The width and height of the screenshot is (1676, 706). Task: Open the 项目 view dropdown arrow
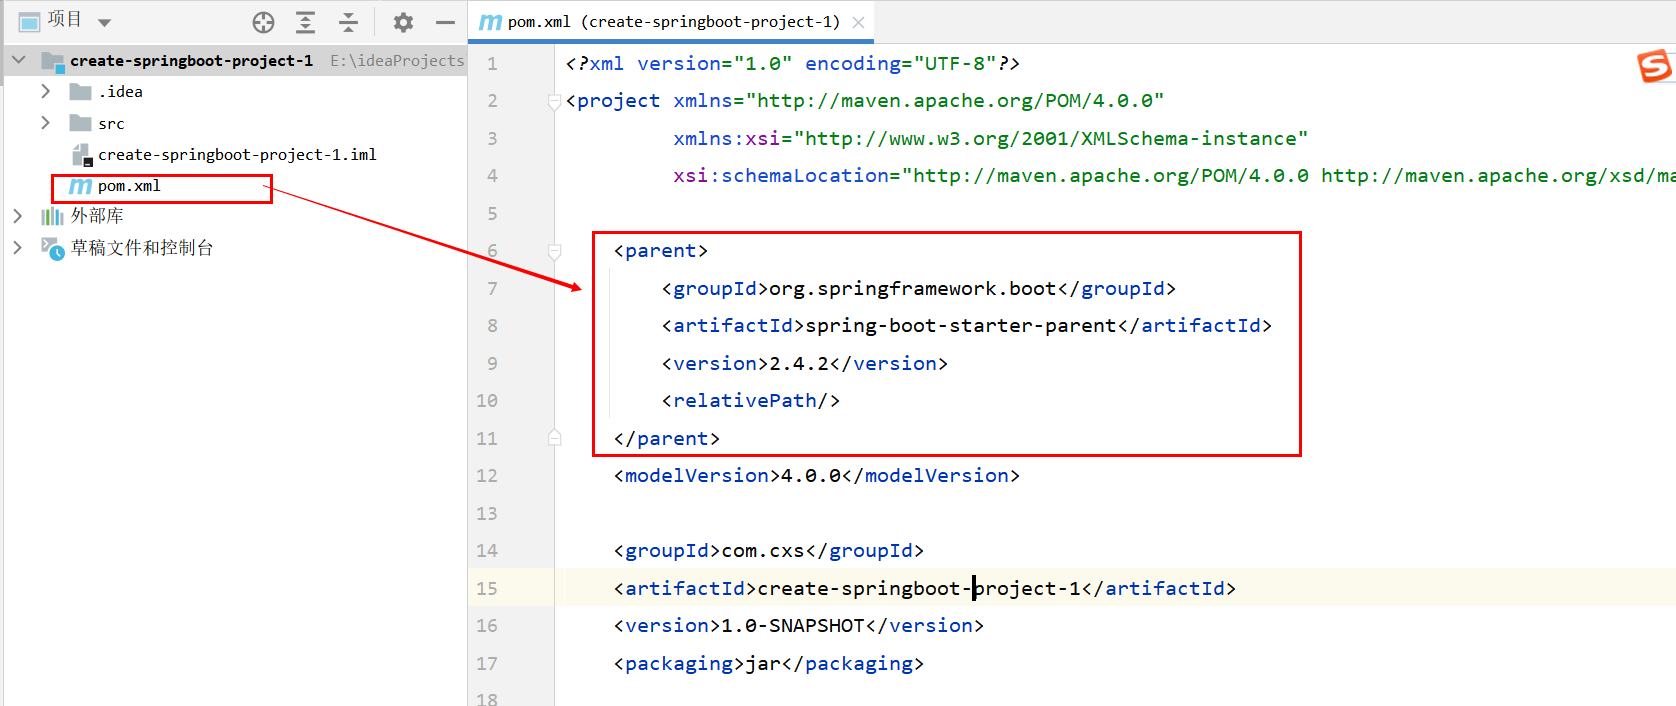point(104,22)
